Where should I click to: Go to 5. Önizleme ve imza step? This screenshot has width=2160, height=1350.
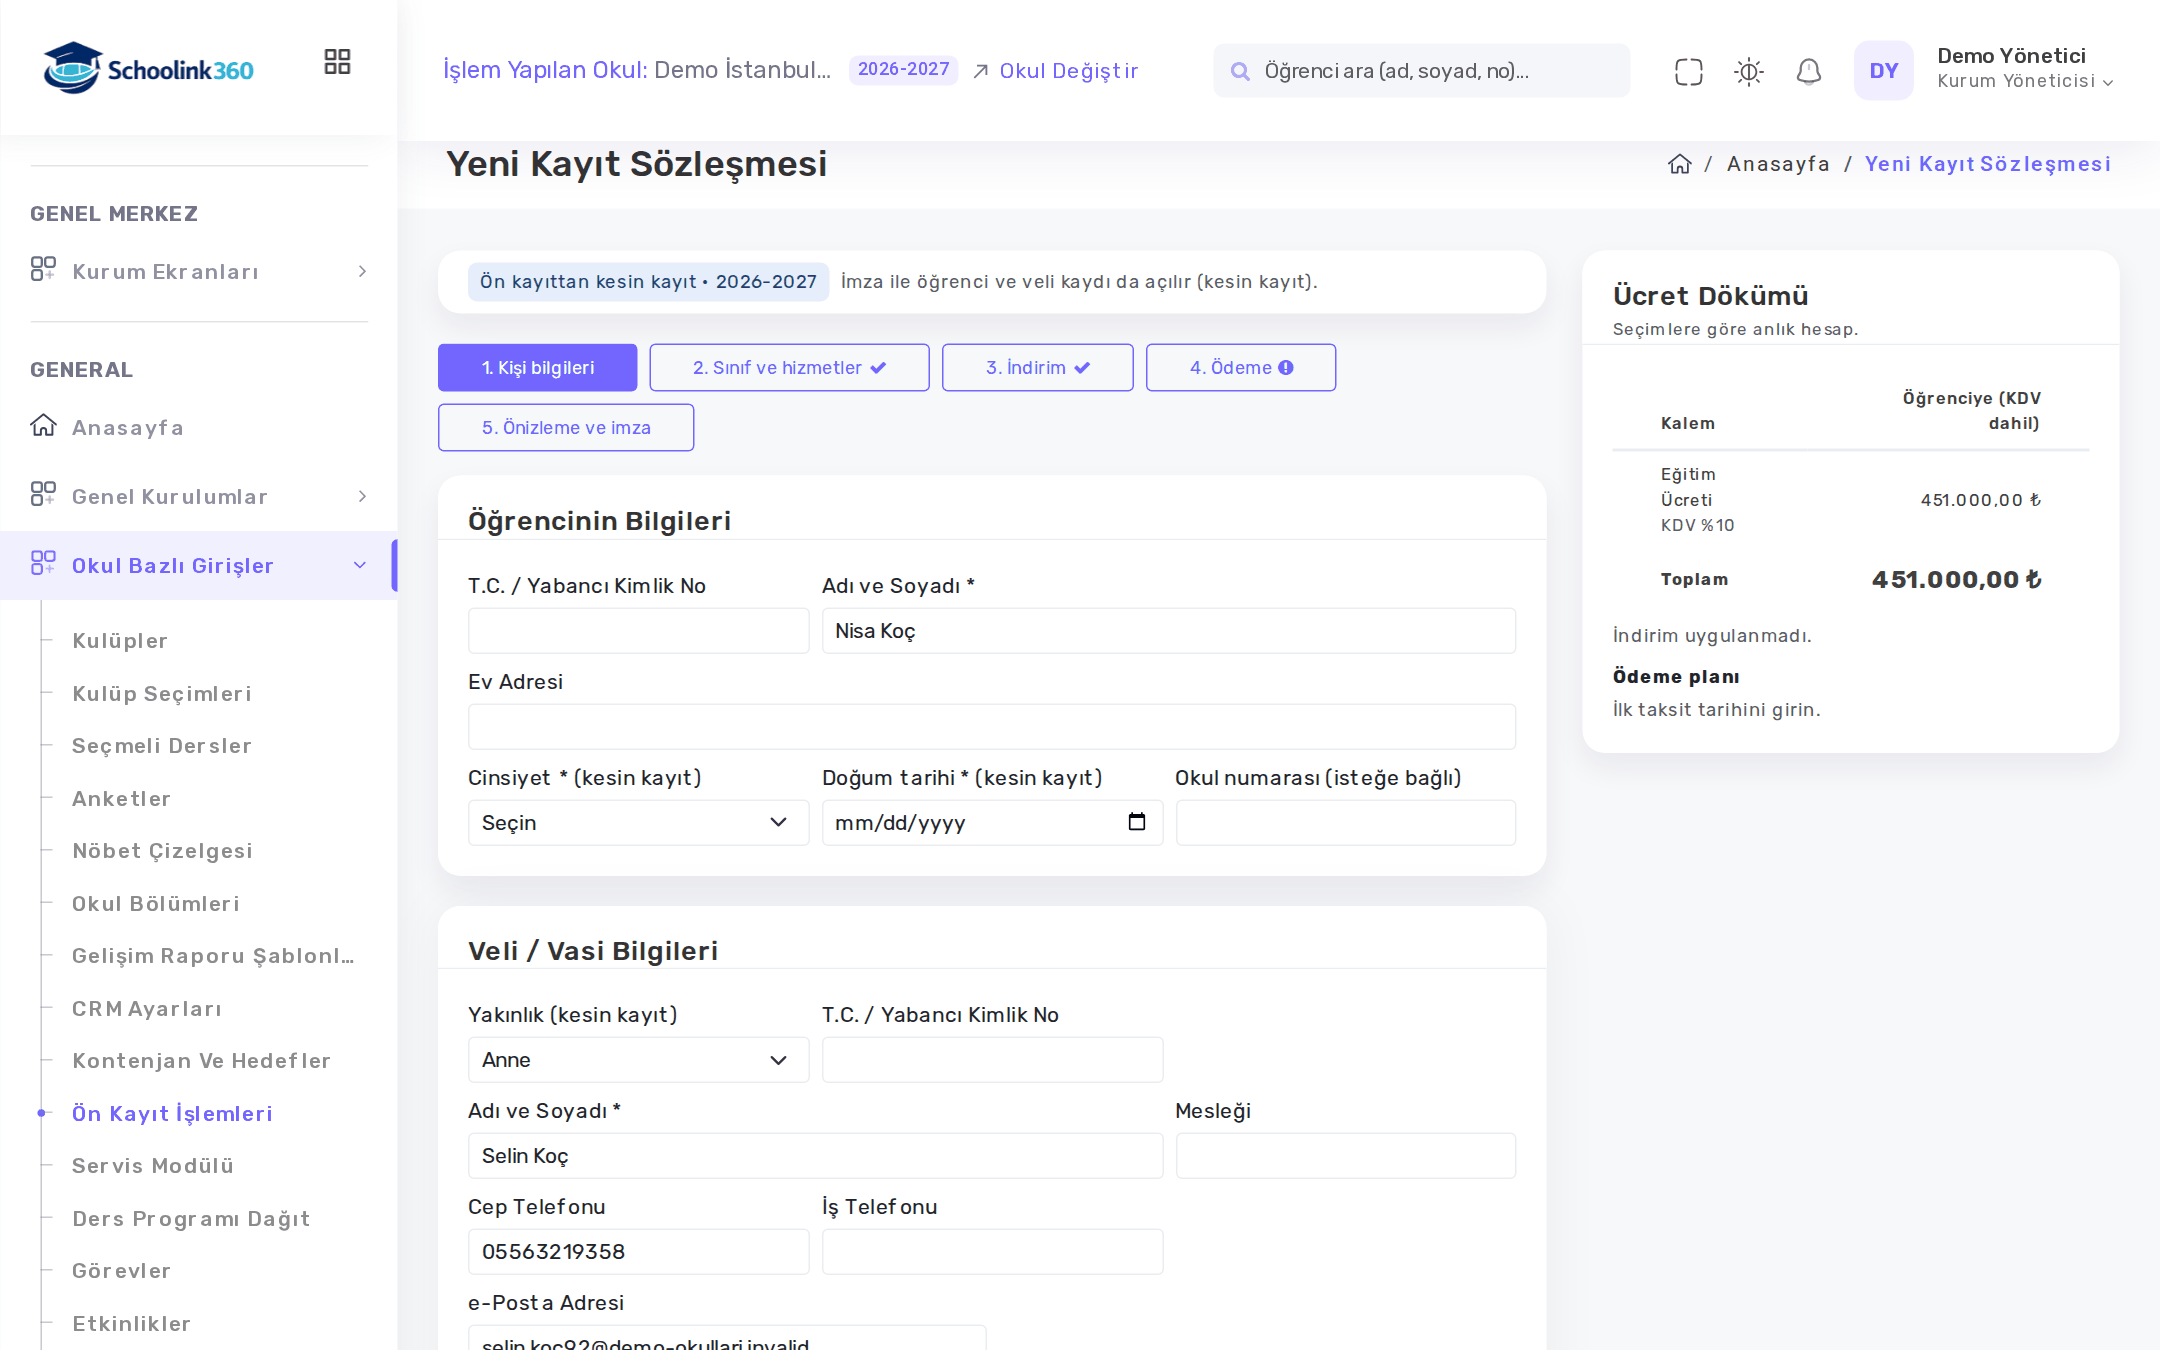click(566, 427)
